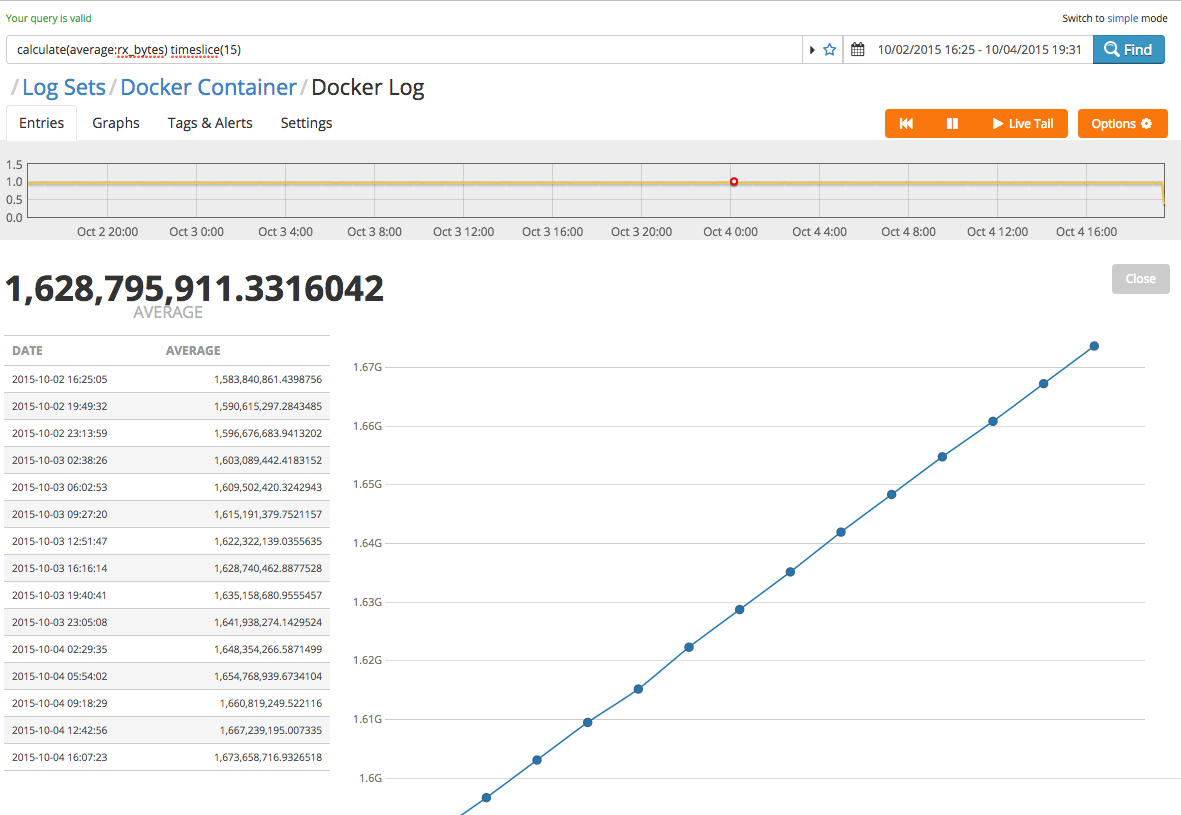Select the 2015-10-03 16:16:14 table row
Viewport: 1181px width, 815px height.
click(166, 568)
